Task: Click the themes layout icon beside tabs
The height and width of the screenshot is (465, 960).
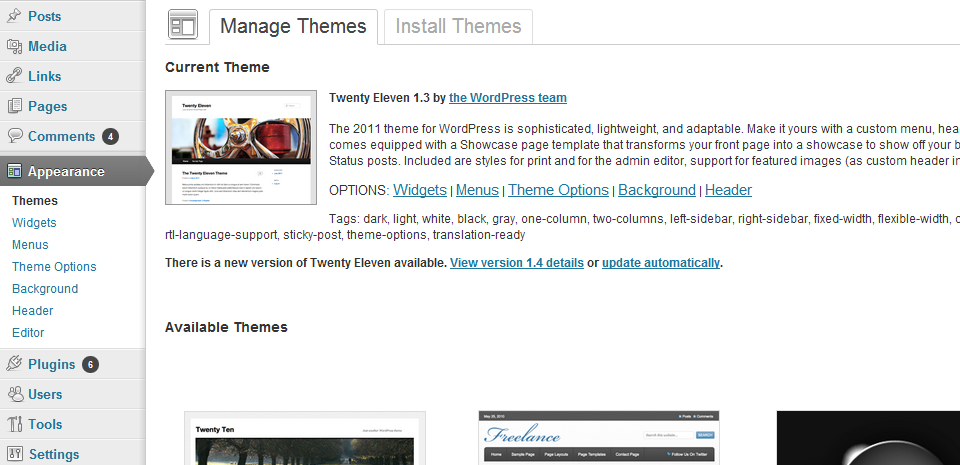Action: click(x=182, y=25)
